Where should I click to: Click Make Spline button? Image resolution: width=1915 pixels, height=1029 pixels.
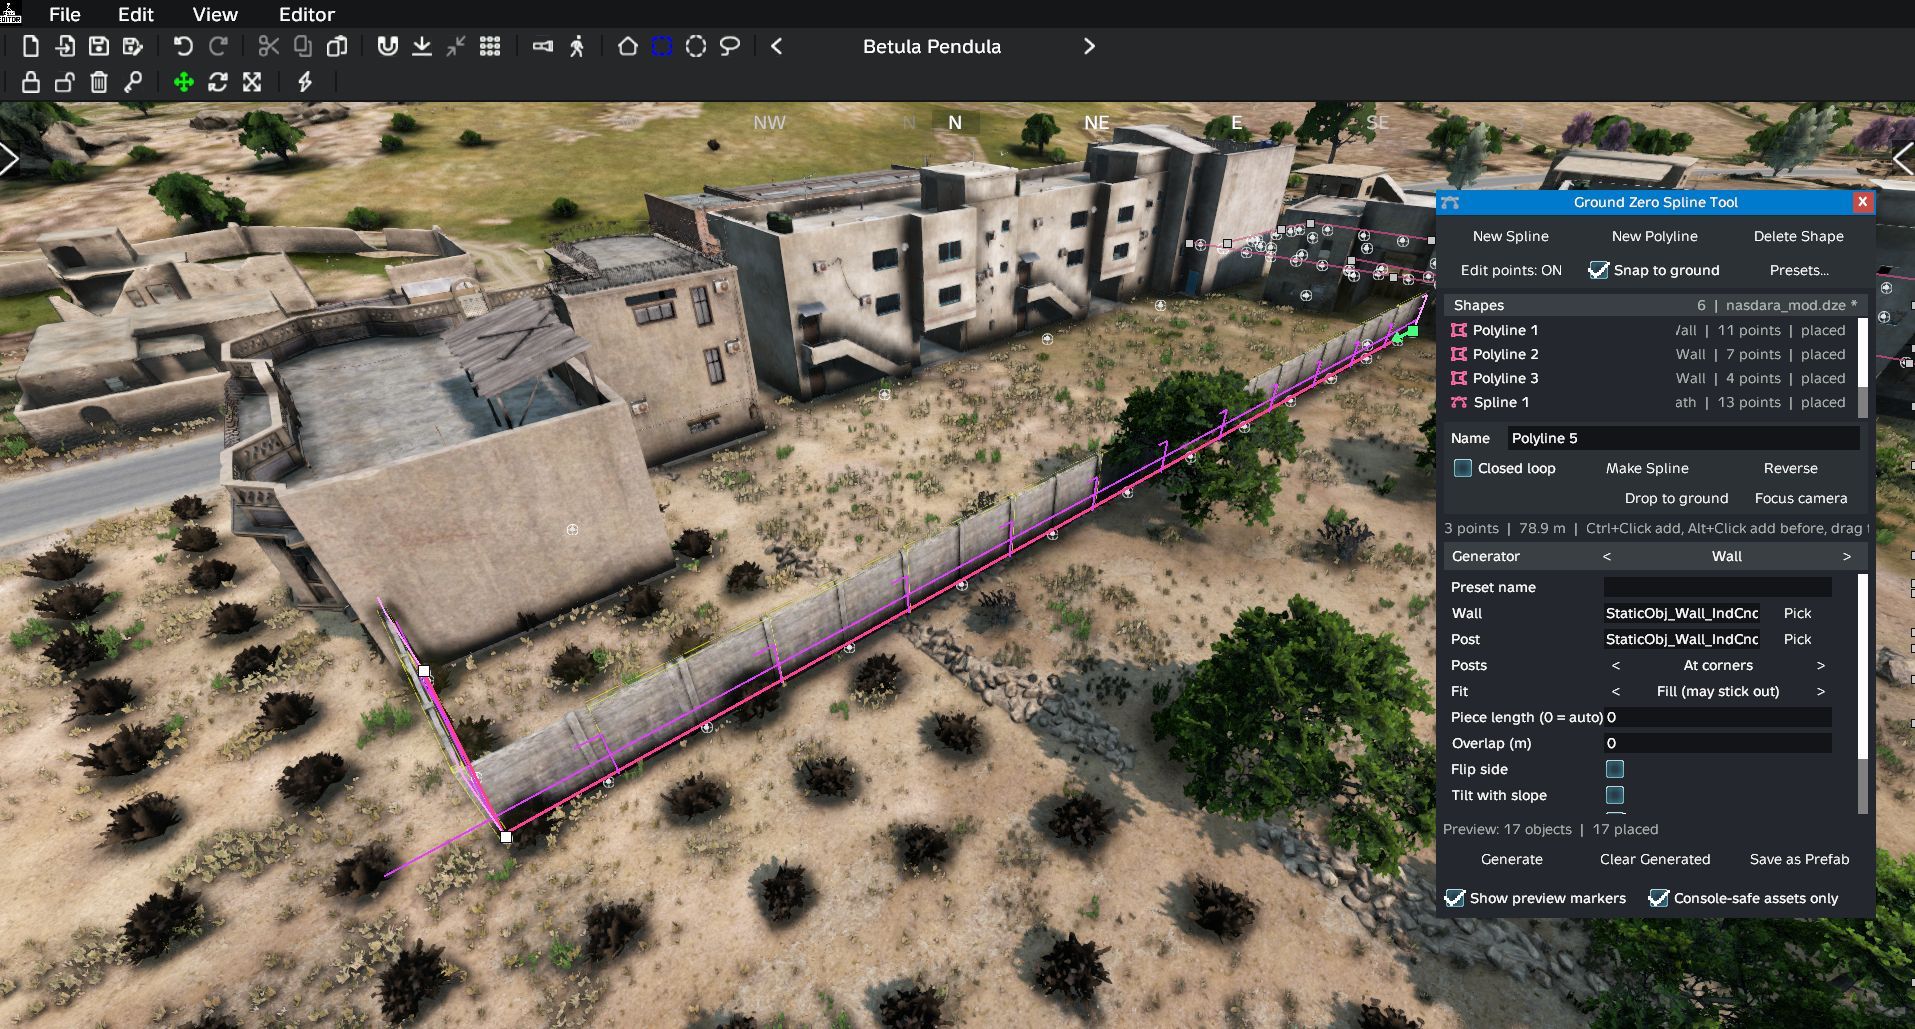(x=1647, y=468)
